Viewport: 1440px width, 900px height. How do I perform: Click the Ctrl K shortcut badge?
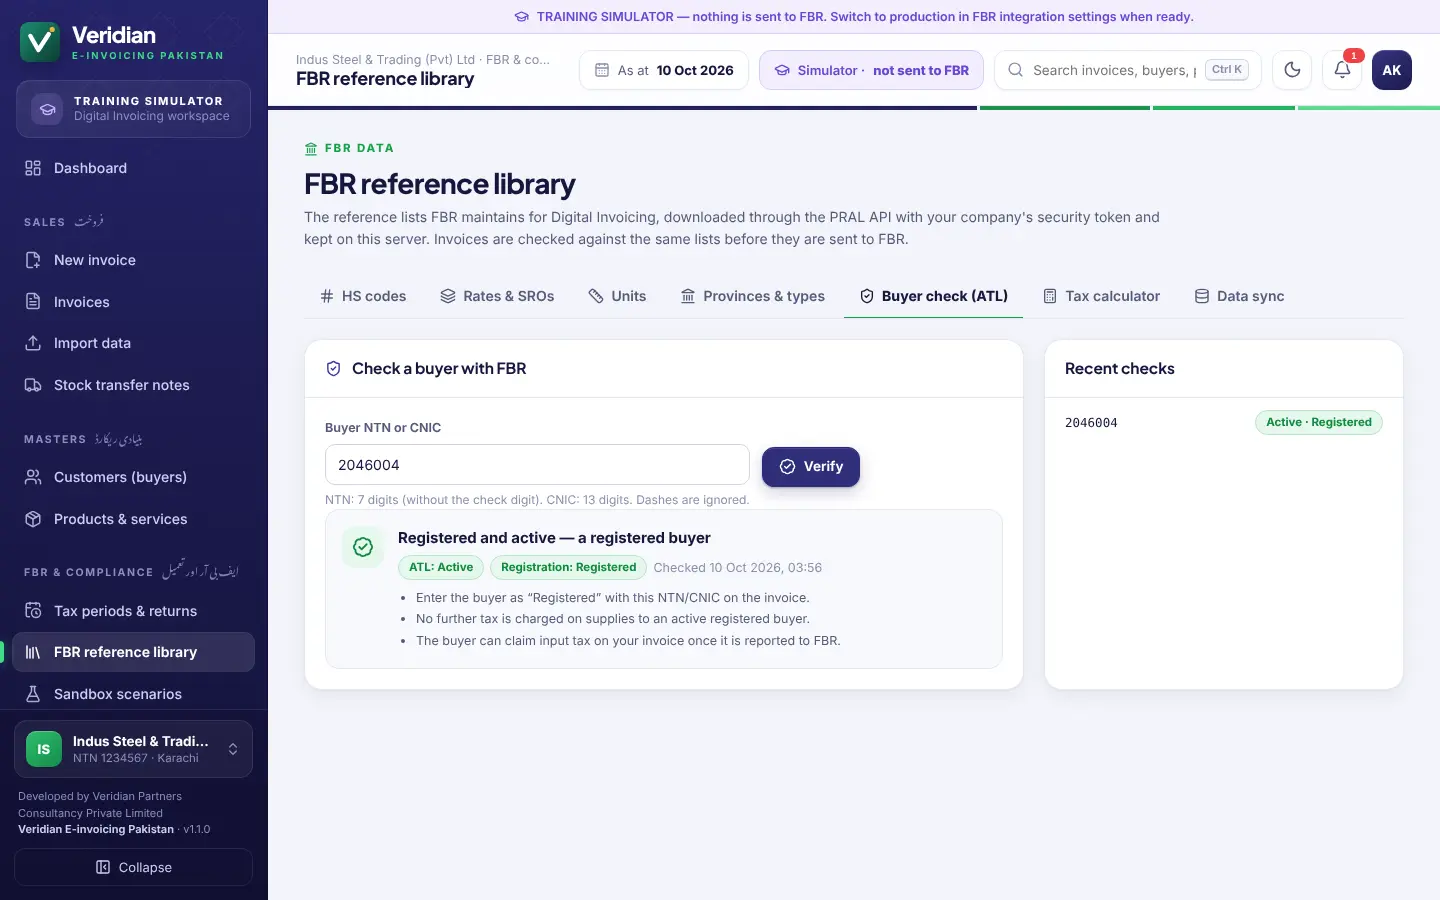1227,70
